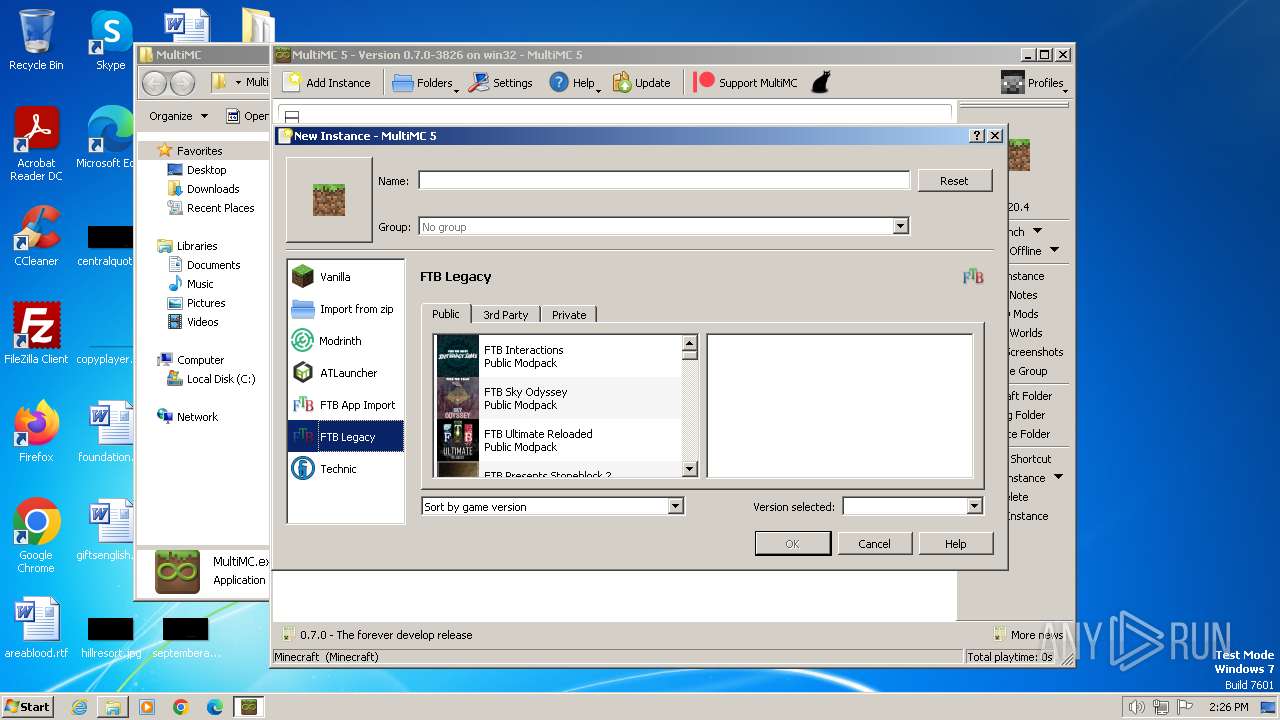The height and width of the screenshot is (720, 1280).
Task: Click the FTB logo in the header
Action: (x=972, y=277)
